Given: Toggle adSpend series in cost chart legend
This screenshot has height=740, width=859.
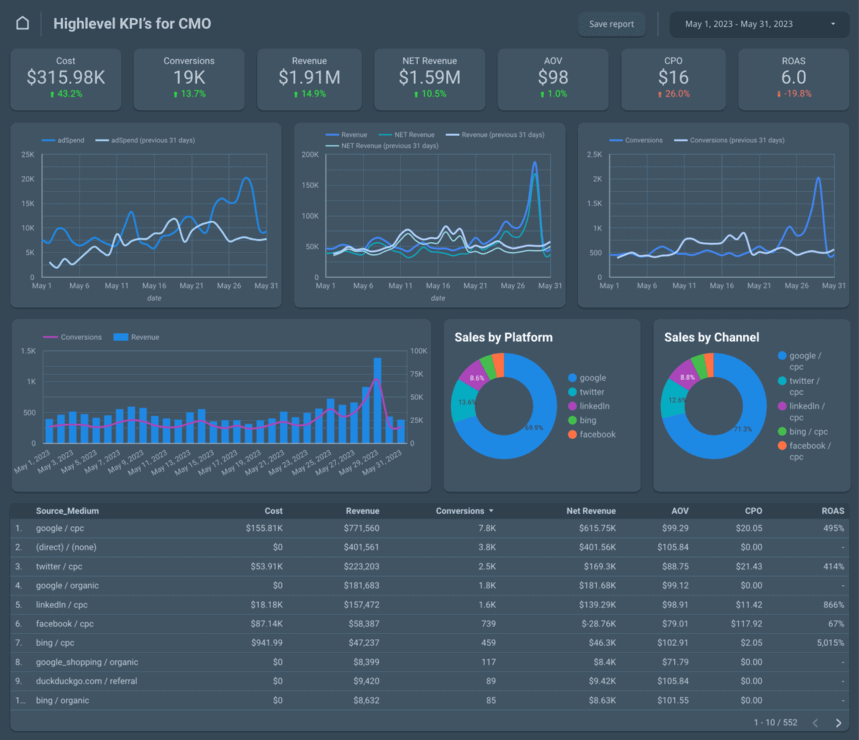Looking at the screenshot, I should tap(63, 140).
